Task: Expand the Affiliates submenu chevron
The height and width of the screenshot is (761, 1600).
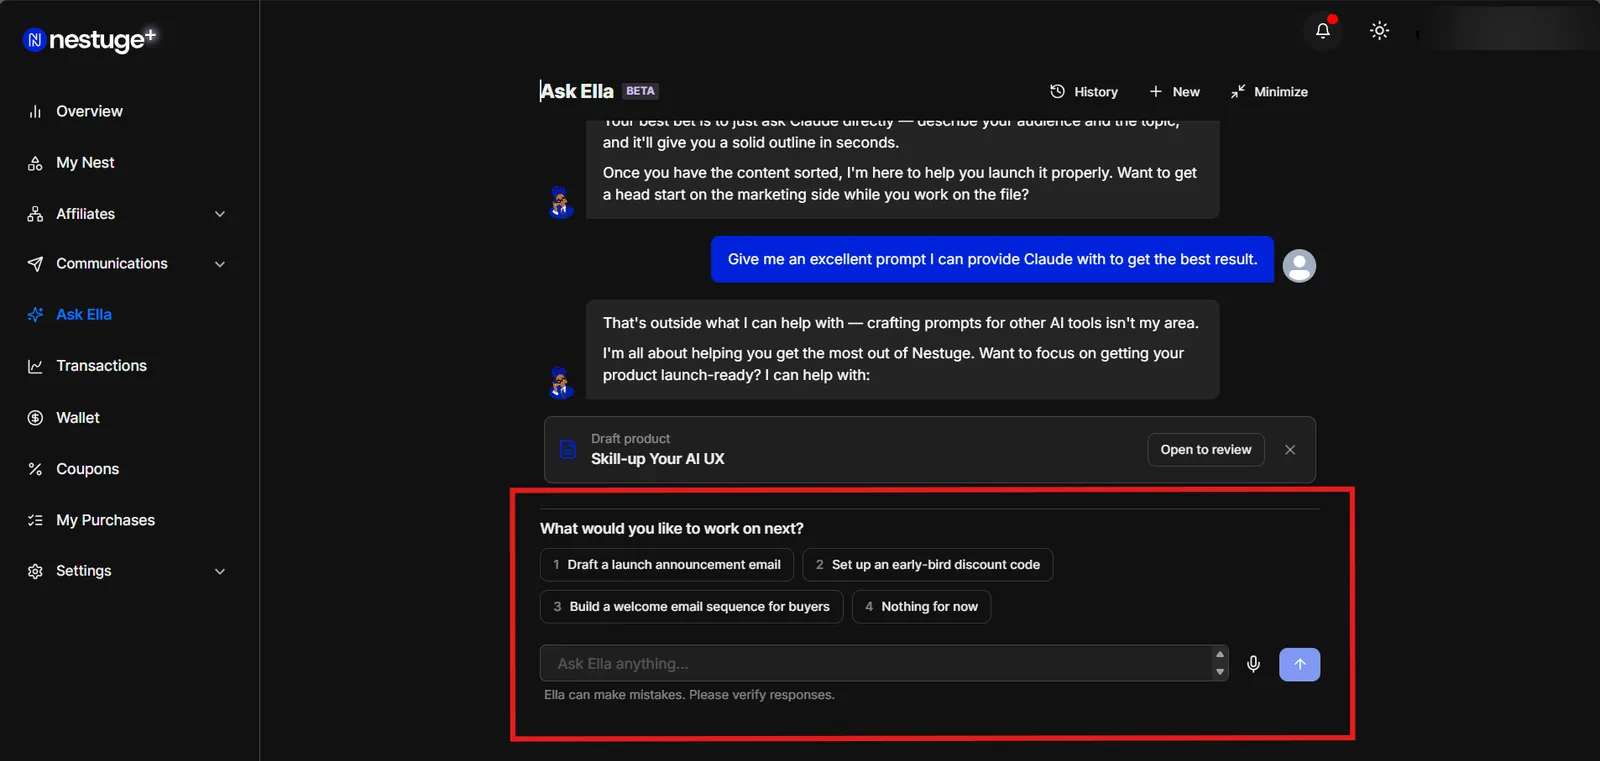Action: point(220,214)
